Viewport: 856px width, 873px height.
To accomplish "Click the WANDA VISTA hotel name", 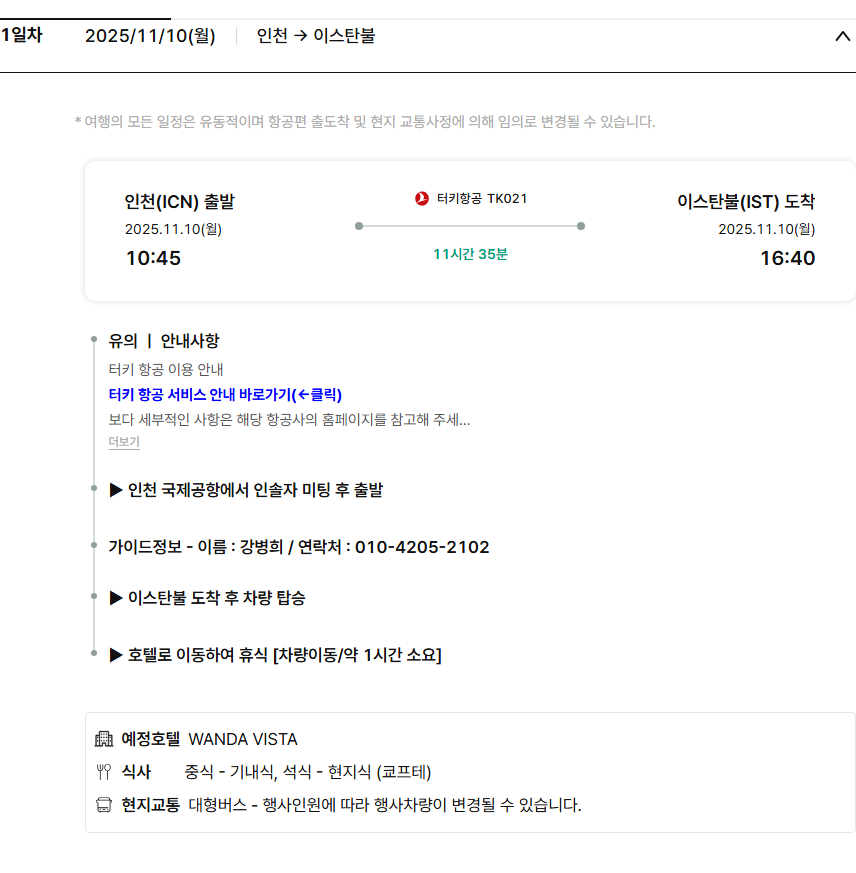I will [243, 740].
